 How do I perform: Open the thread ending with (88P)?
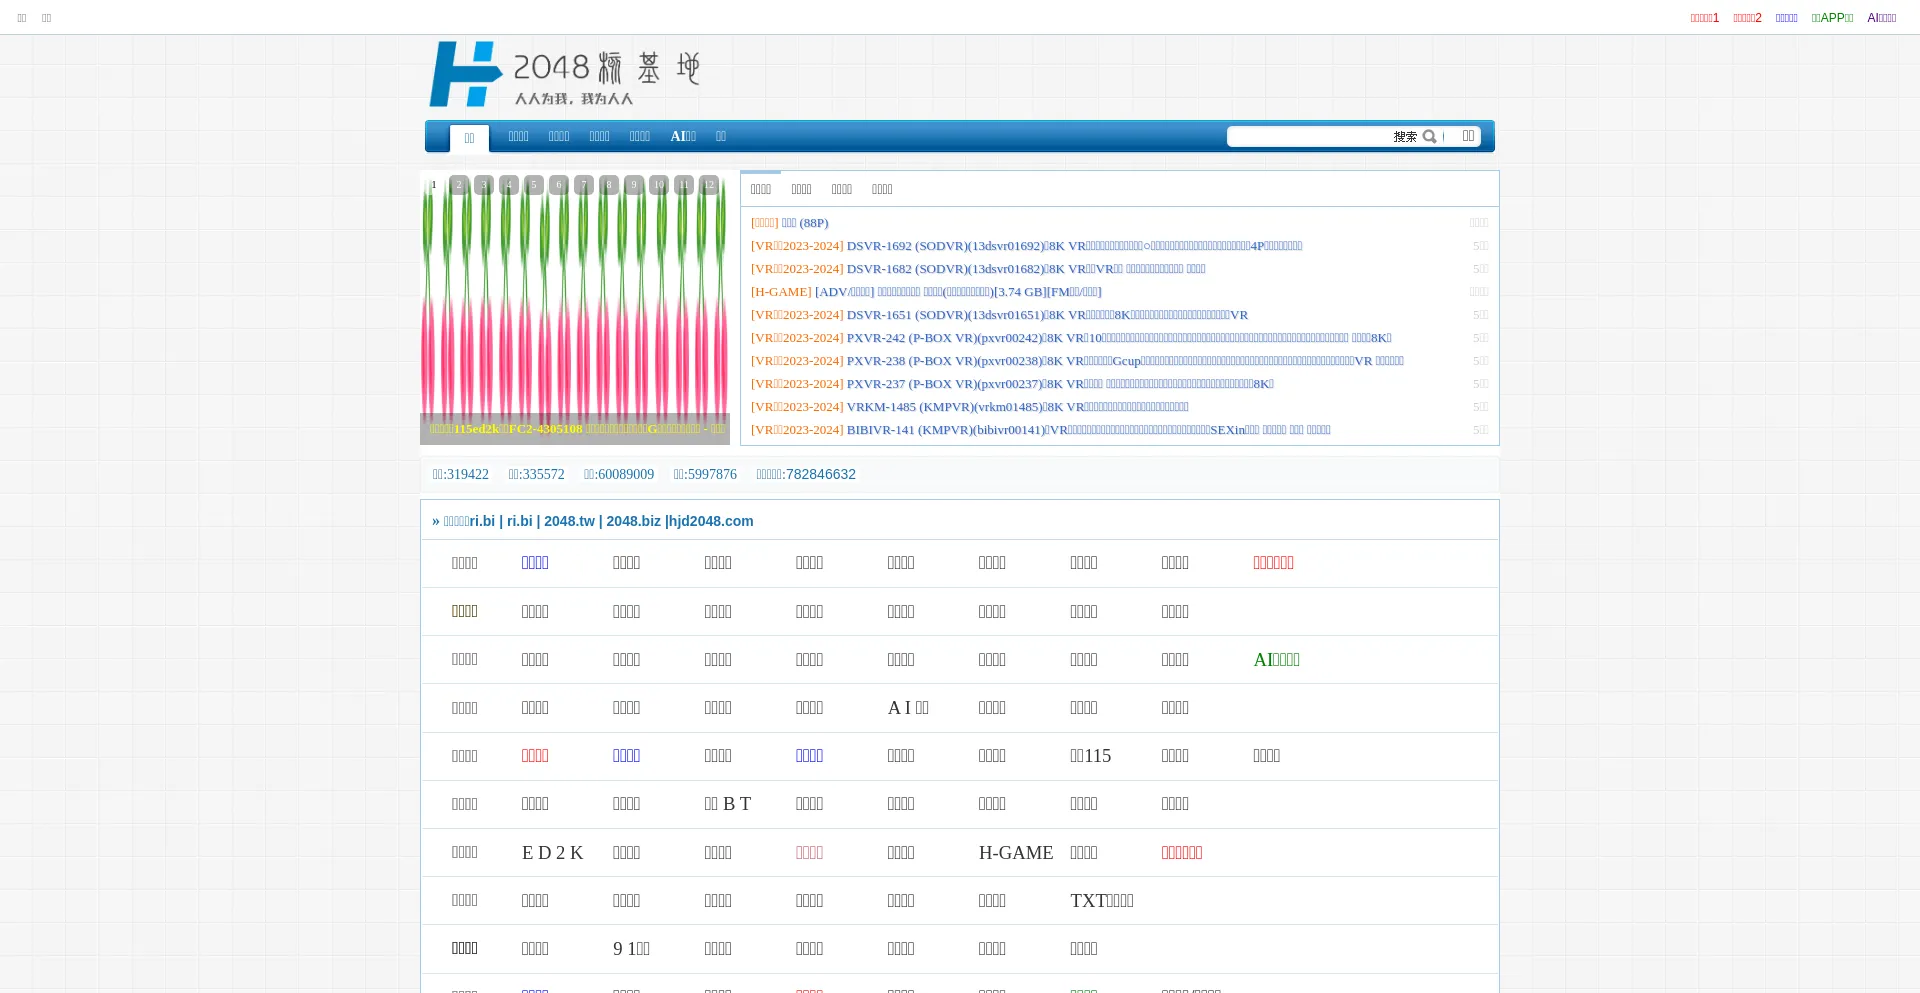click(805, 223)
